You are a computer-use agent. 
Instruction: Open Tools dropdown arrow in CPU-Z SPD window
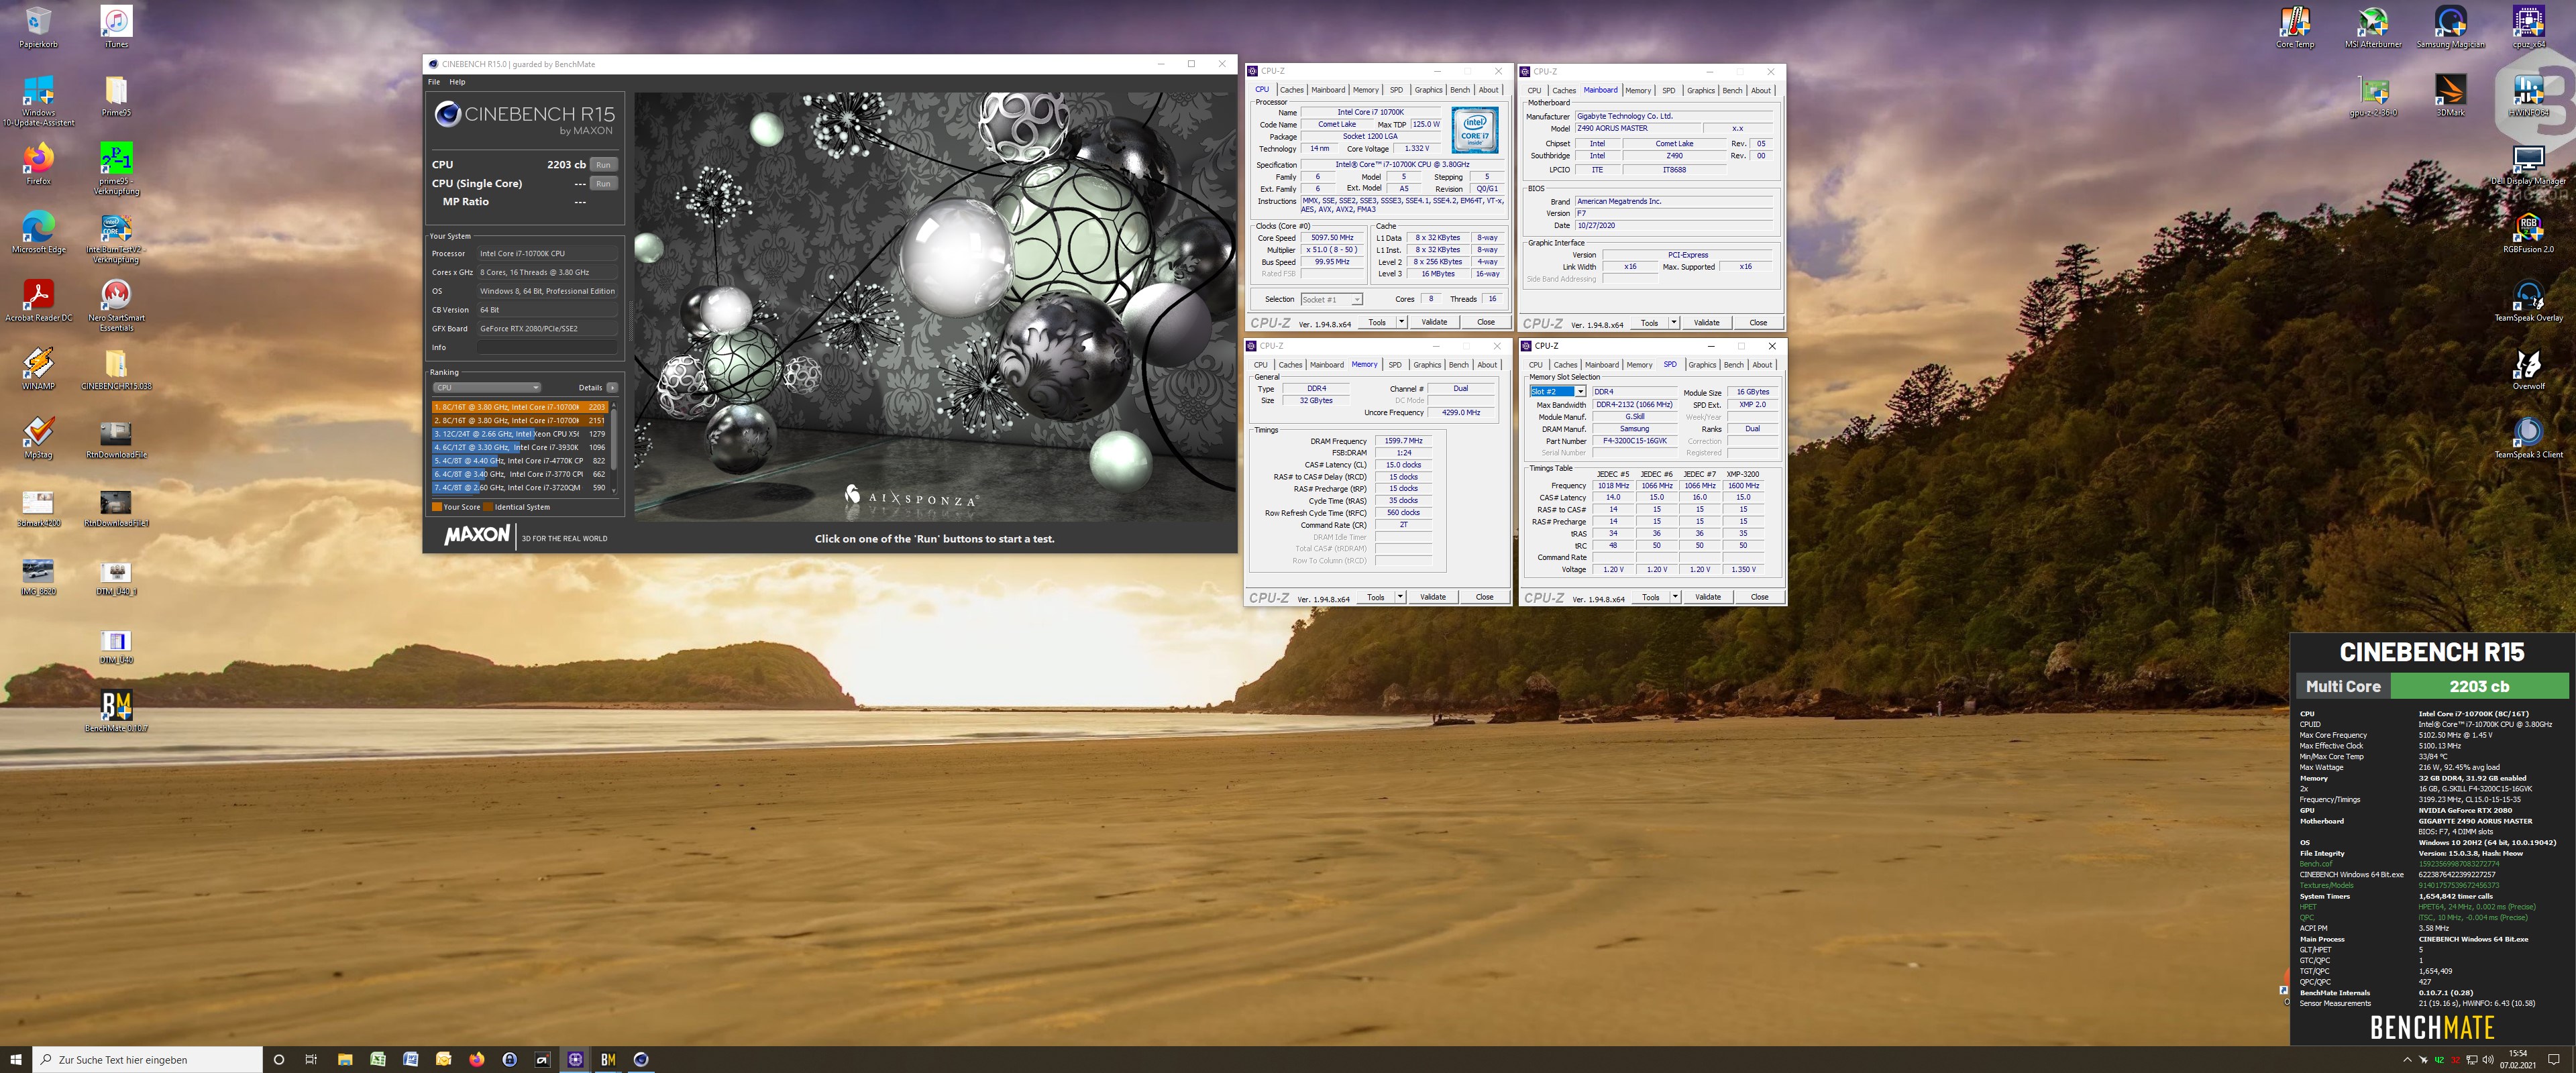[x=1675, y=597]
